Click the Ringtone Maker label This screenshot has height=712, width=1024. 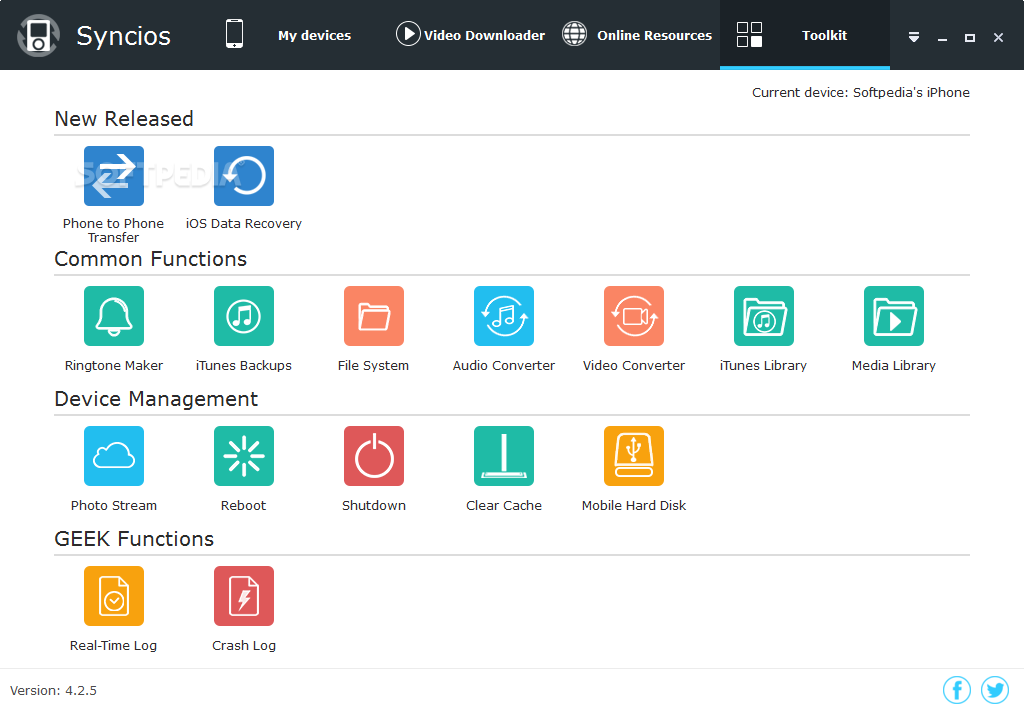[x=114, y=365]
